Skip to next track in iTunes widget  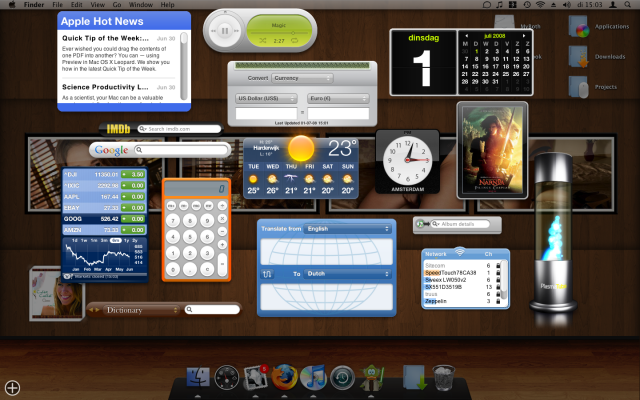click(237, 31)
